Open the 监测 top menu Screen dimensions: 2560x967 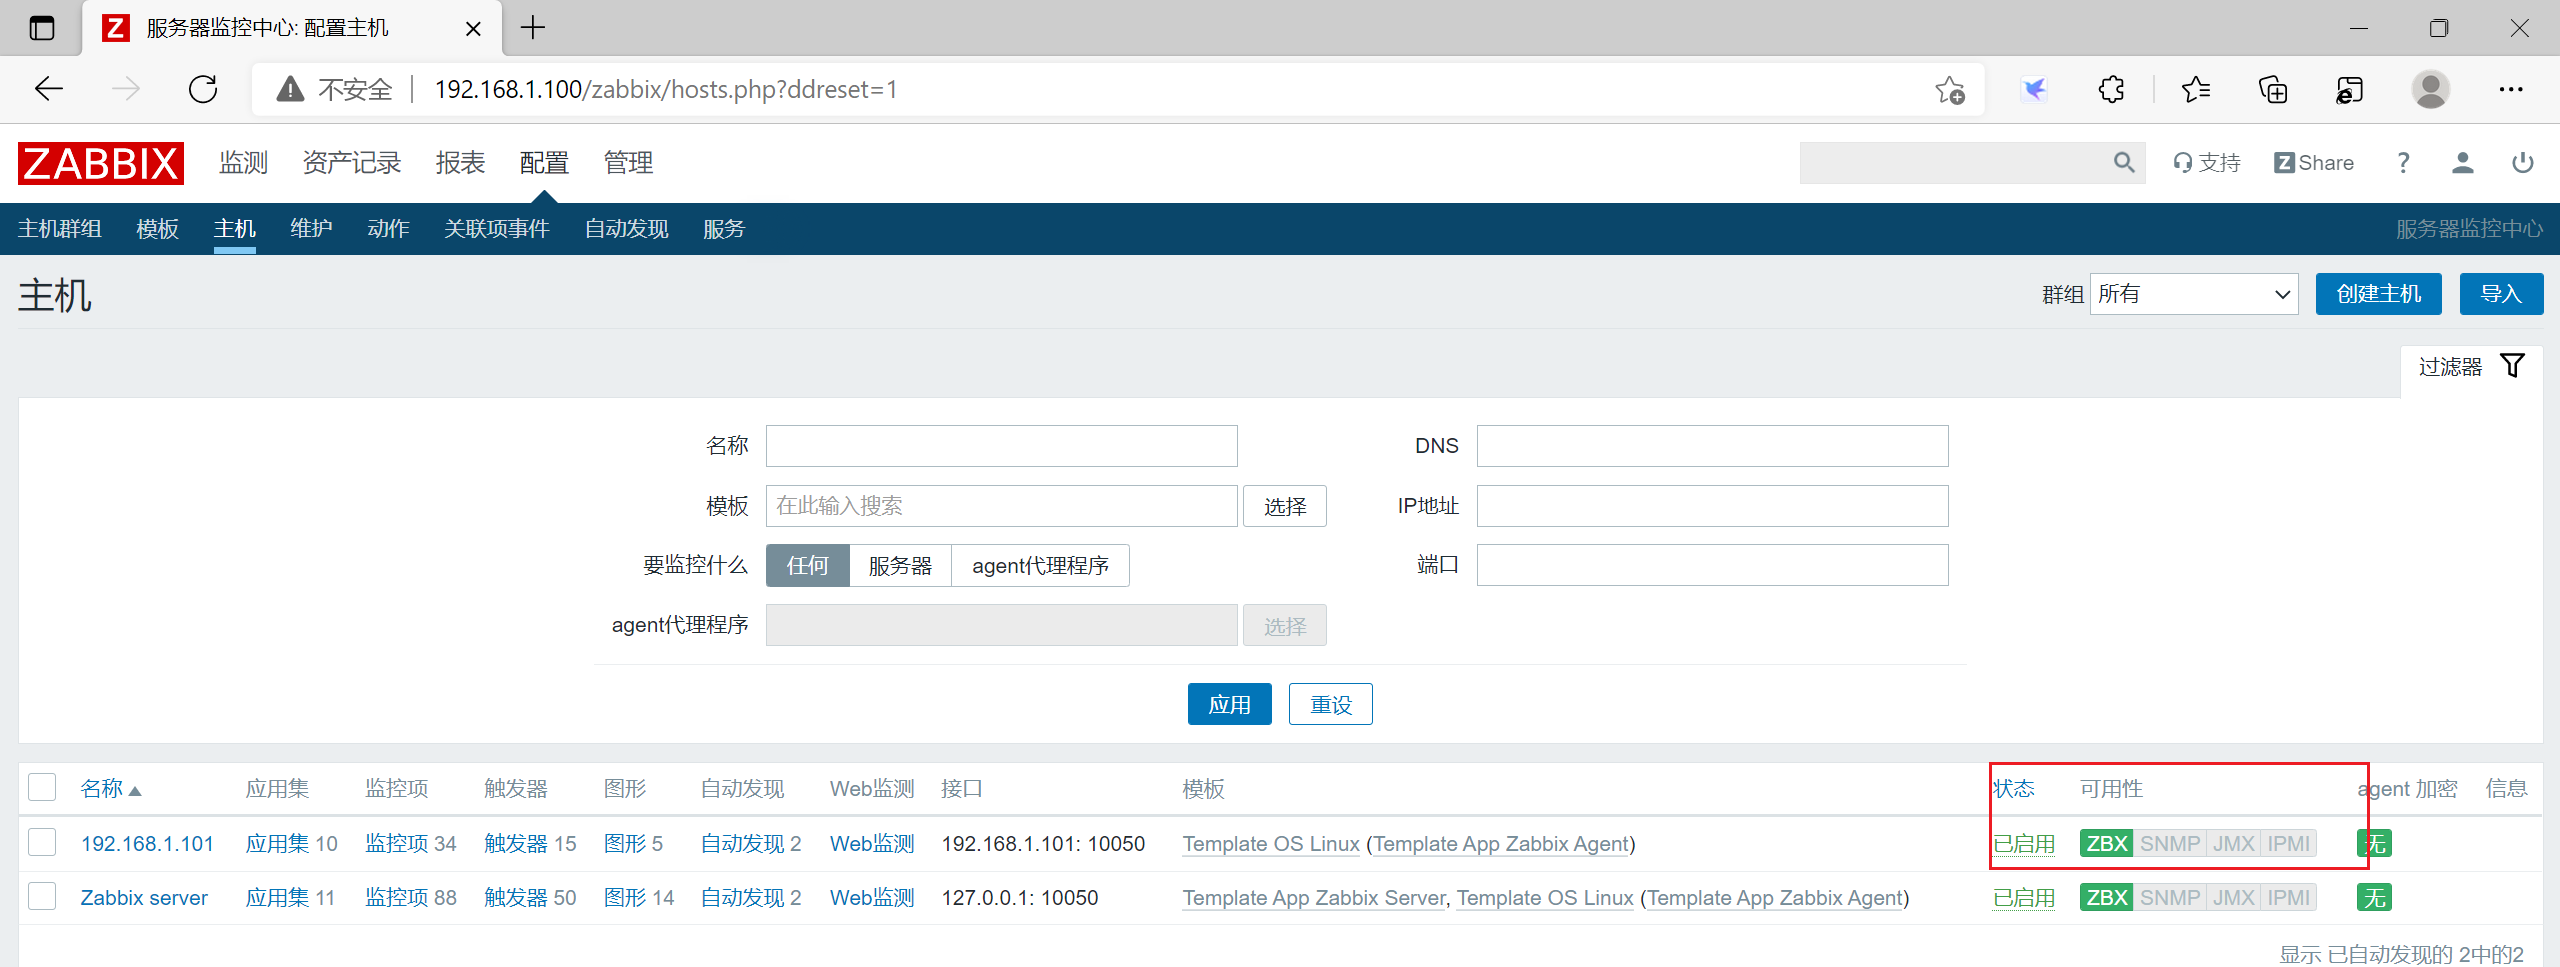[244, 163]
